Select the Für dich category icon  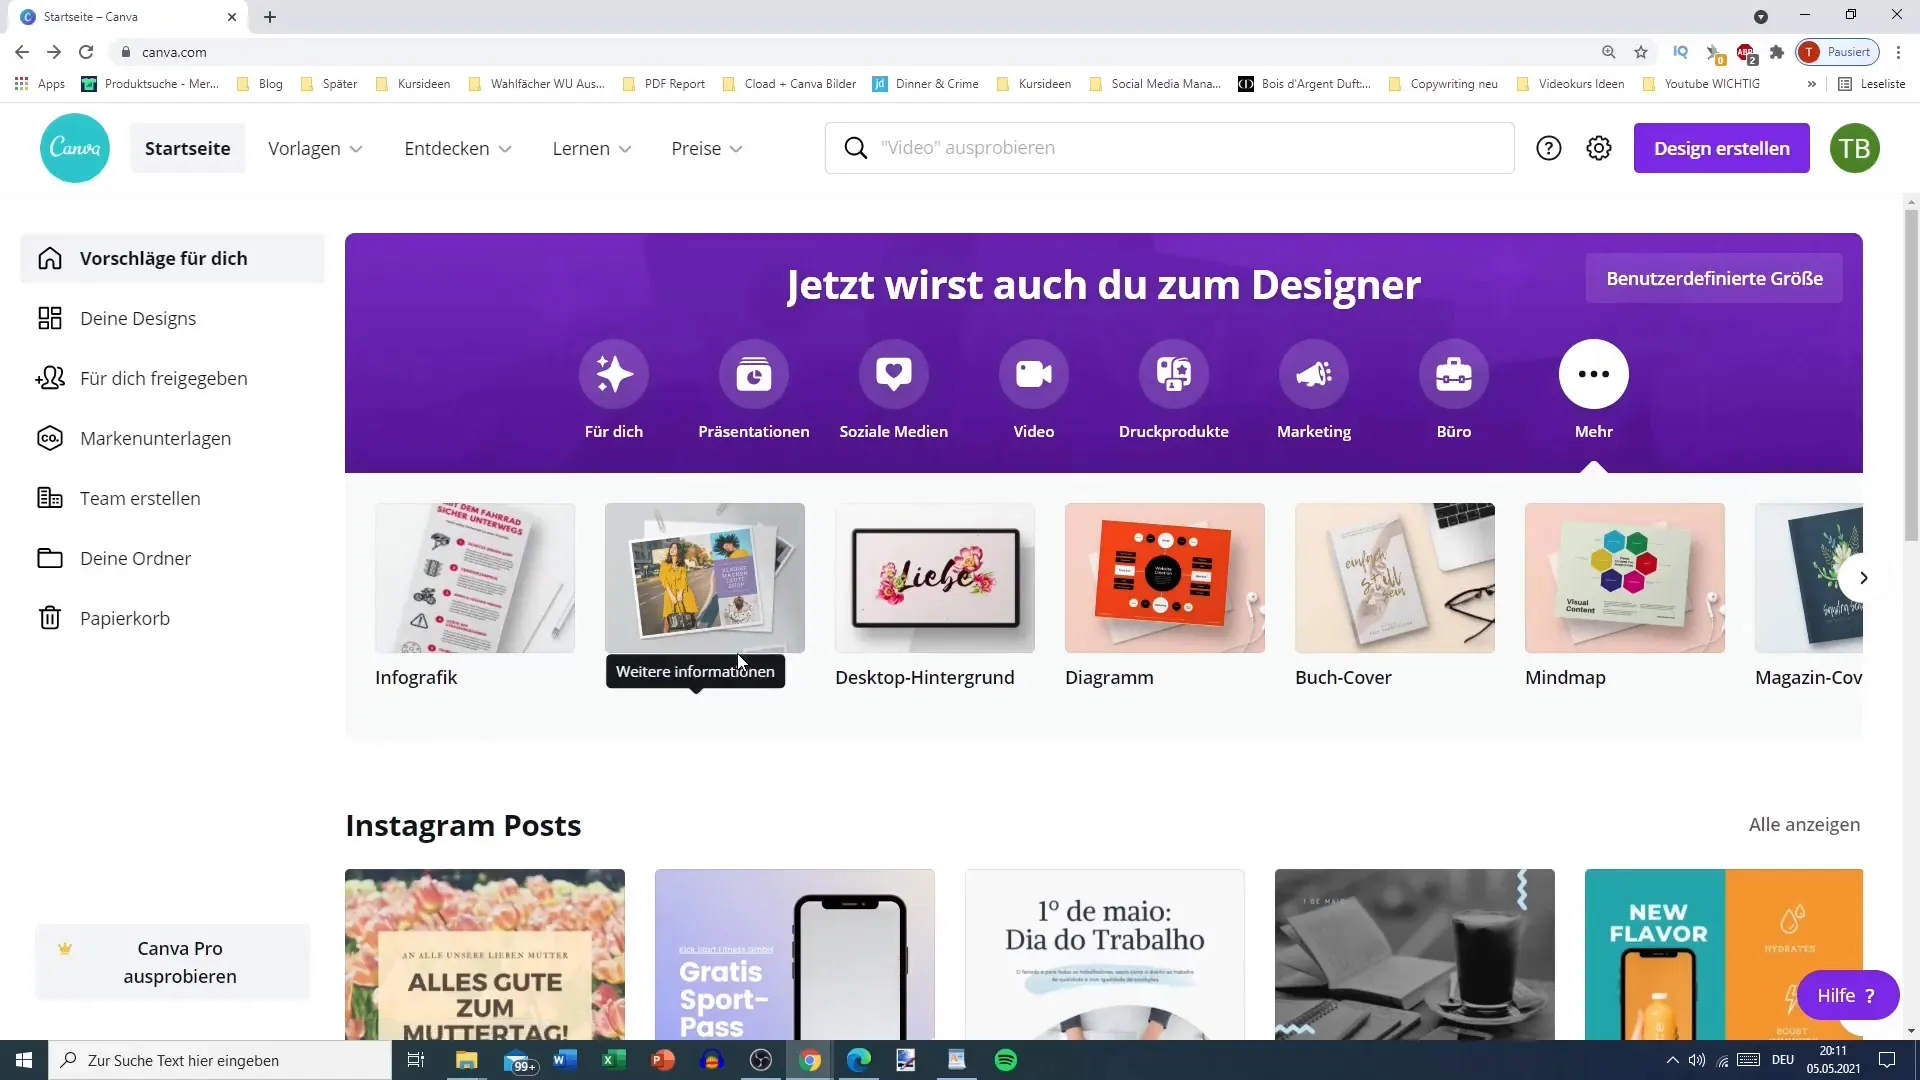614,374
